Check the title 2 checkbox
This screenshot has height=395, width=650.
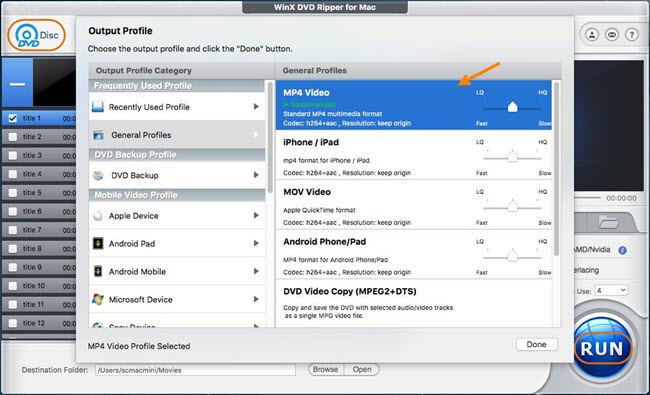click(13, 137)
